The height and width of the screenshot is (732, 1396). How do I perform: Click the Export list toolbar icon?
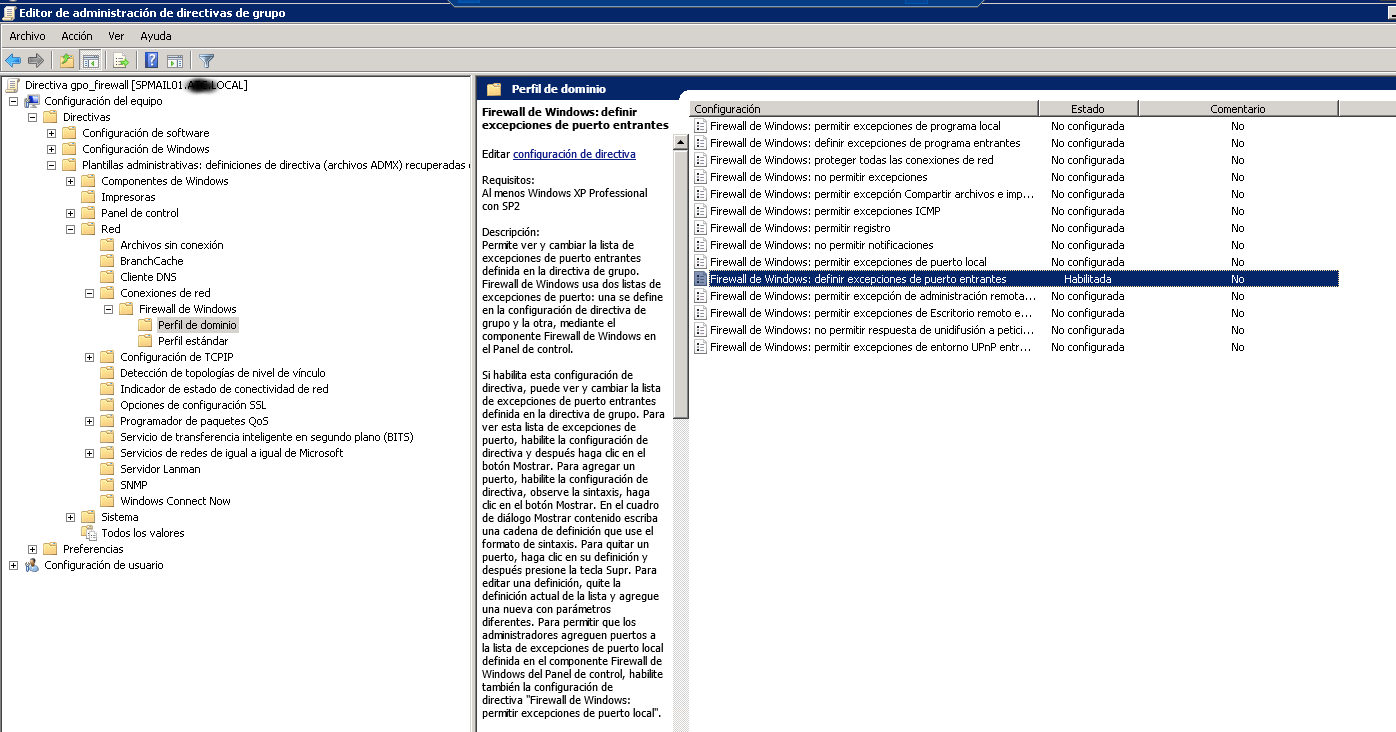(121, 61)
